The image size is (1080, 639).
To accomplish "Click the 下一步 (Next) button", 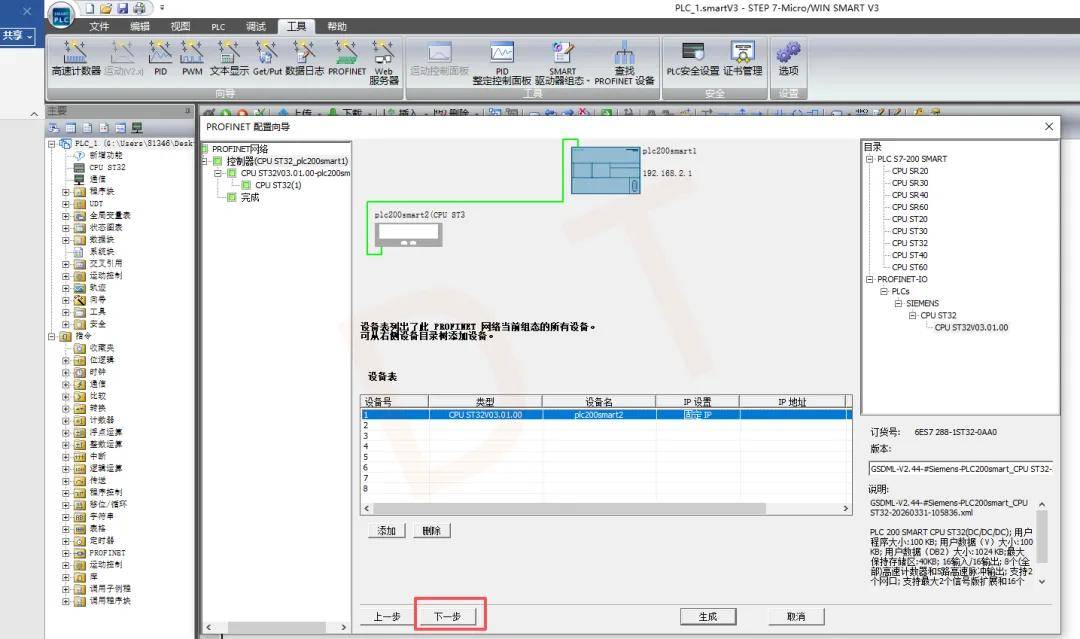I will 447,616.
